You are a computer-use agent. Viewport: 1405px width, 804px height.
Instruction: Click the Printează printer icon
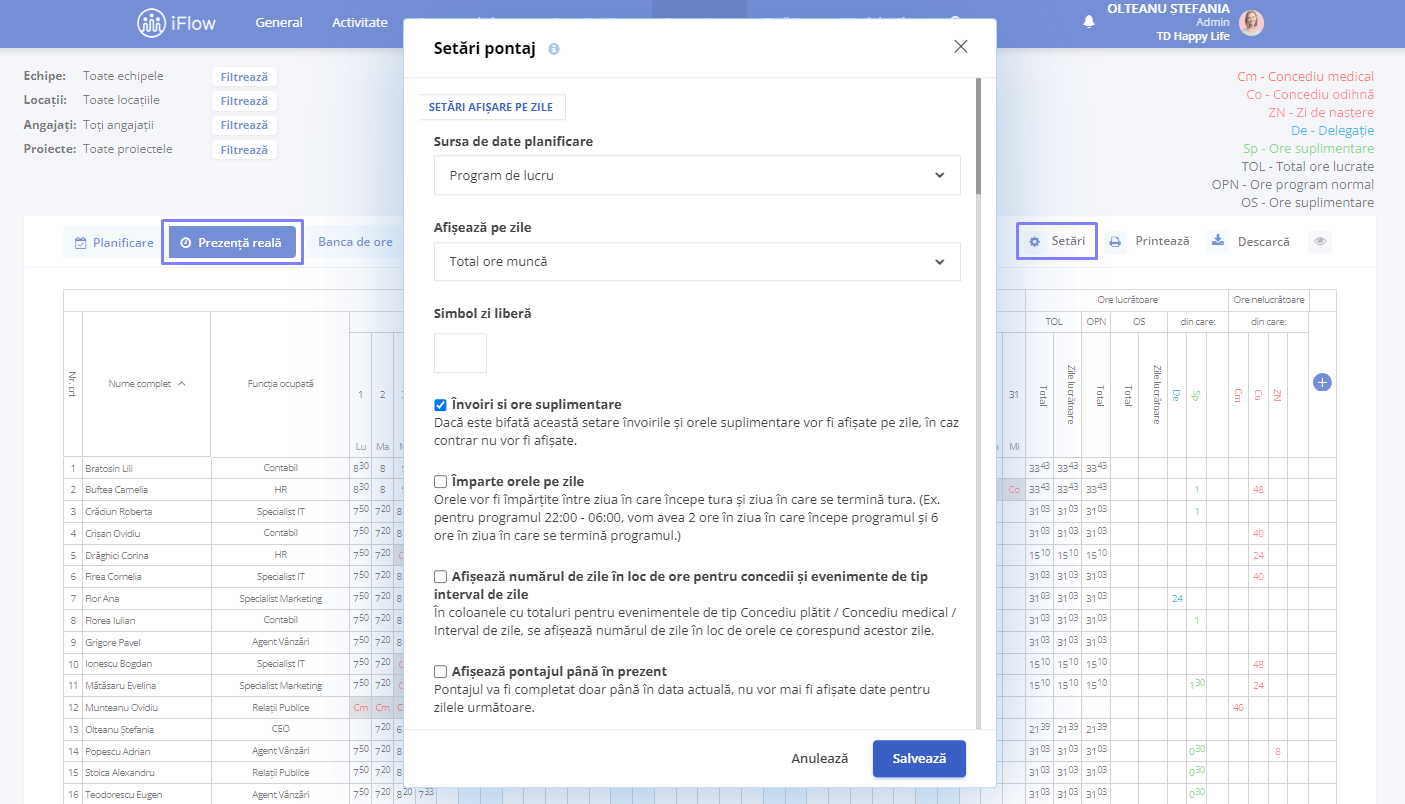[1115, 242]
